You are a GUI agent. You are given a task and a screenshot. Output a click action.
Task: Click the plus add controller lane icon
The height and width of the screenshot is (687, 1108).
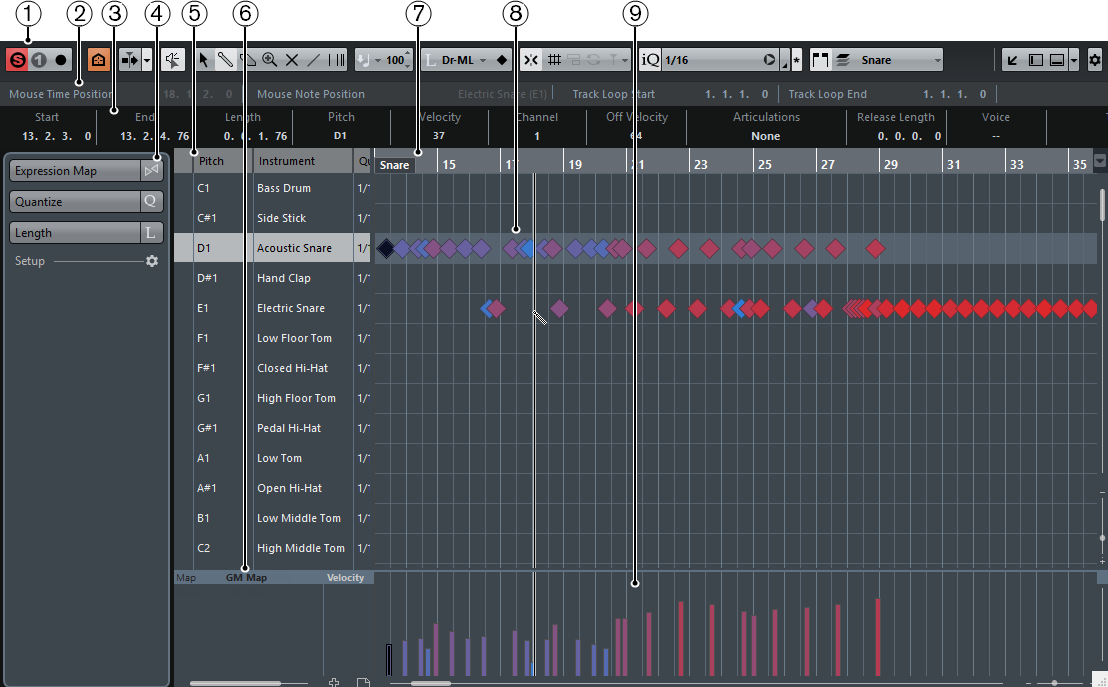334,682
